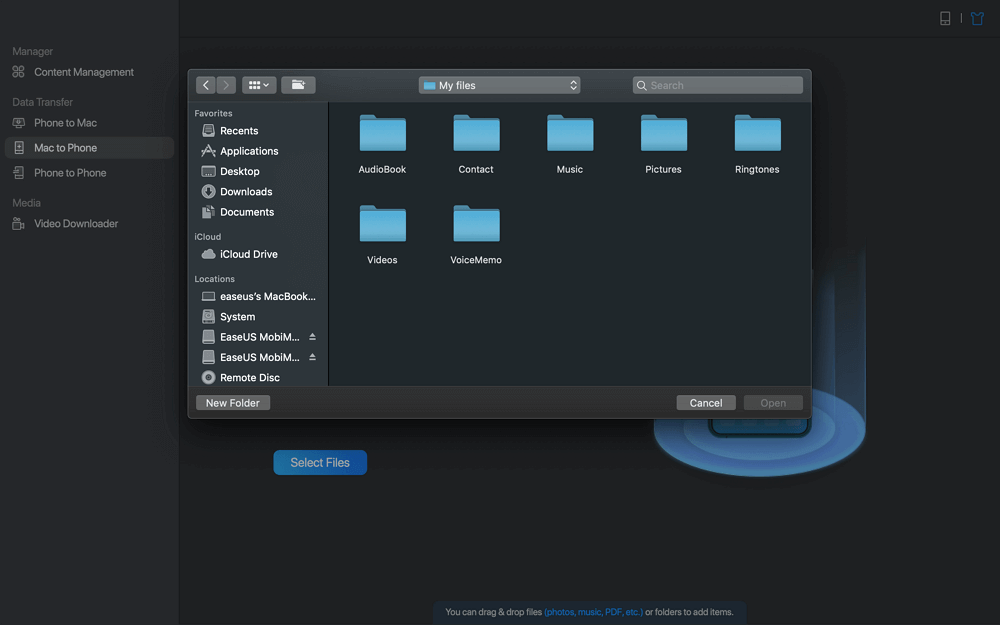Click the shirt icon in top right
Screen dimensions: 1000x625
(x=977, y=18)
